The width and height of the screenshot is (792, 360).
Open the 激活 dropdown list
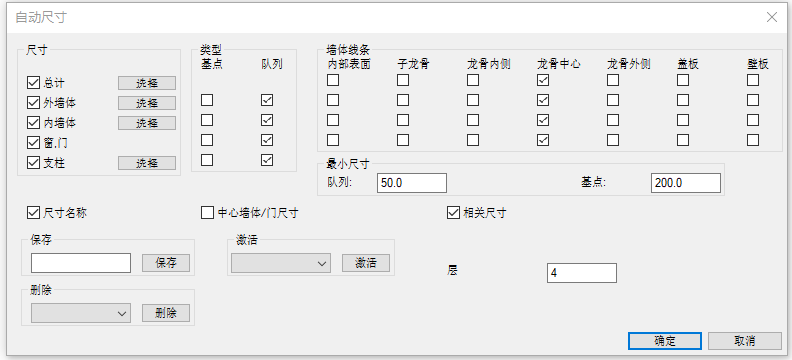click(281, 263)
